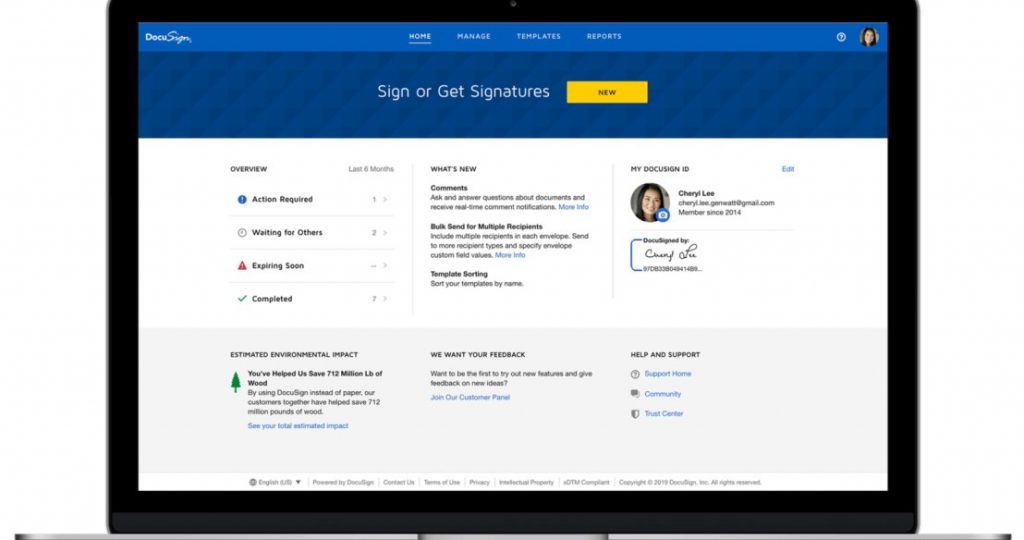The height and width of the screenshot is (540, 1024).
Task: Open xDTM Compliant footer link
Action: [586, 483]
